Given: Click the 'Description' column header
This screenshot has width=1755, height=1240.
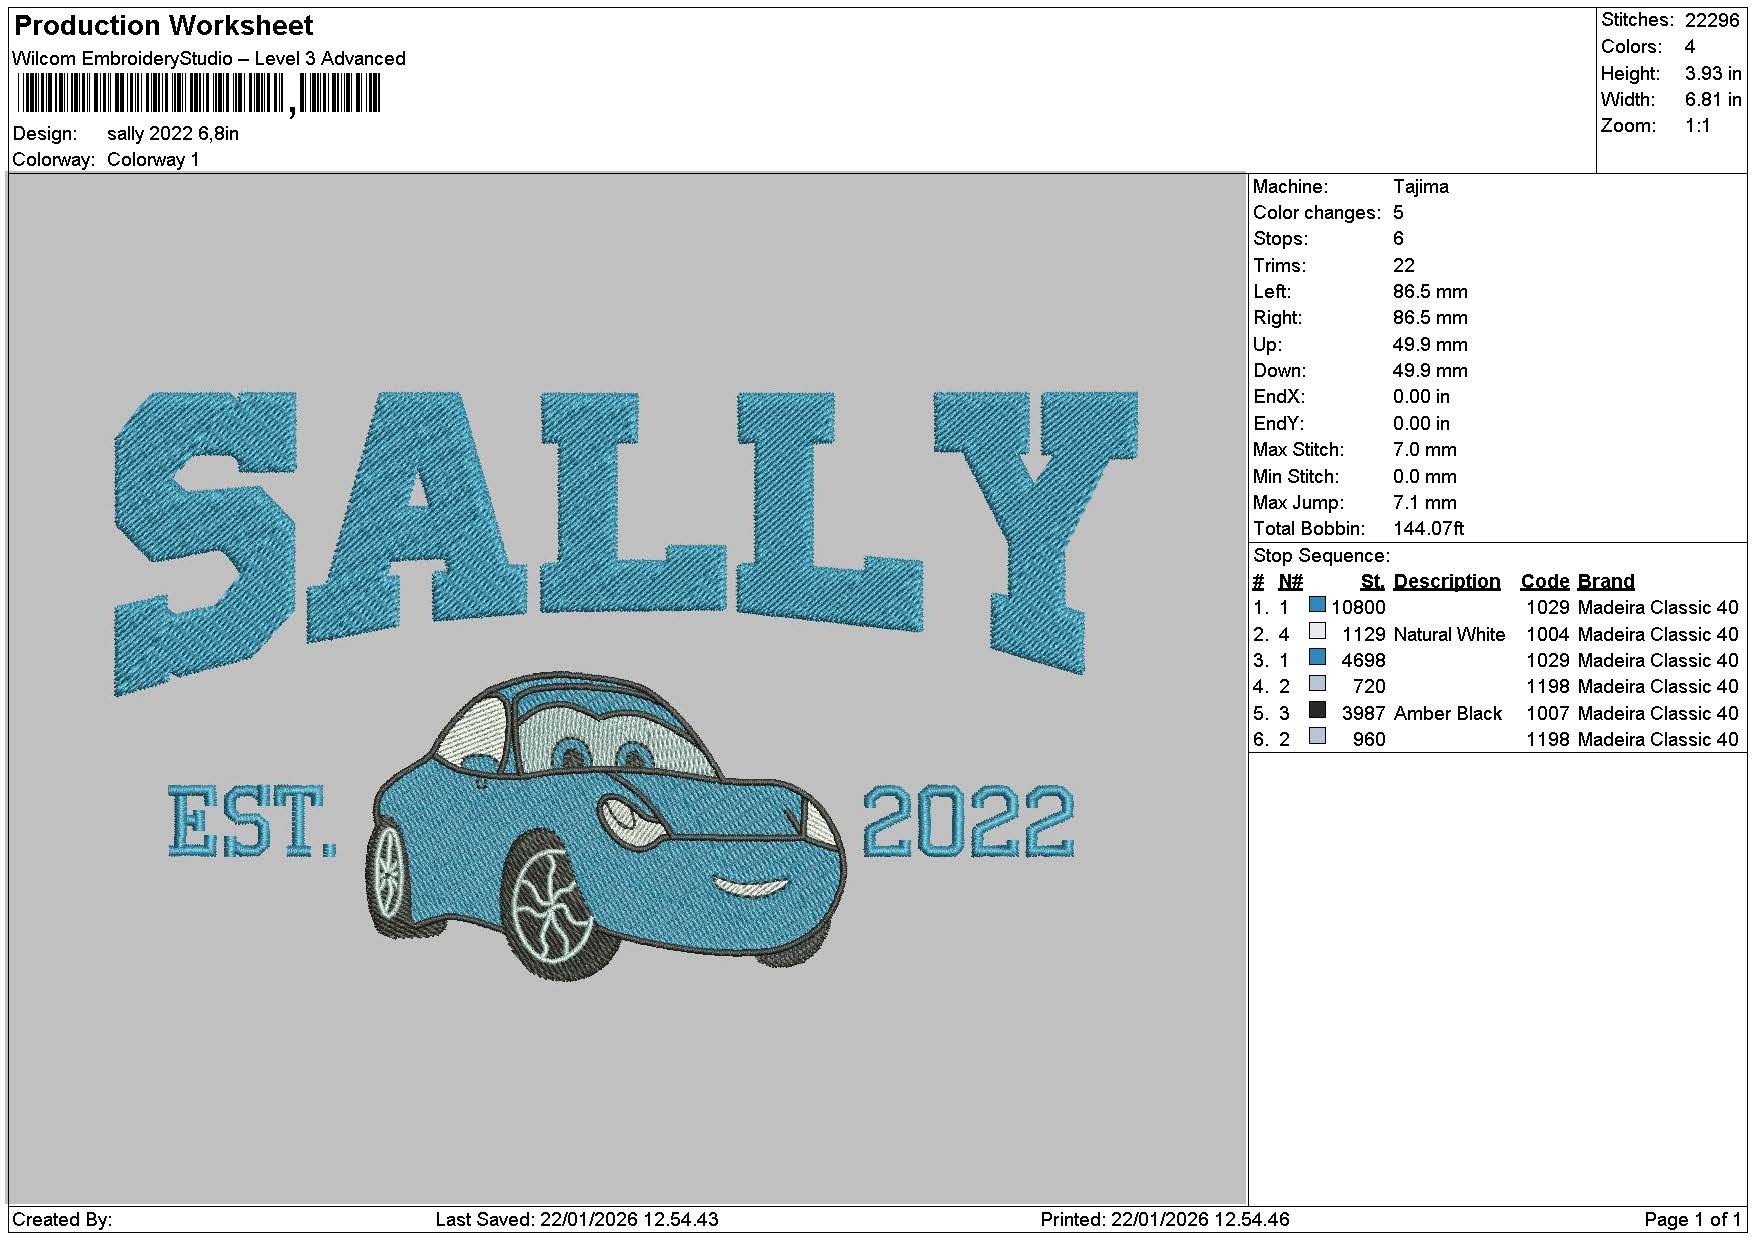Looking at the screenshot, I should (1447, 582).
